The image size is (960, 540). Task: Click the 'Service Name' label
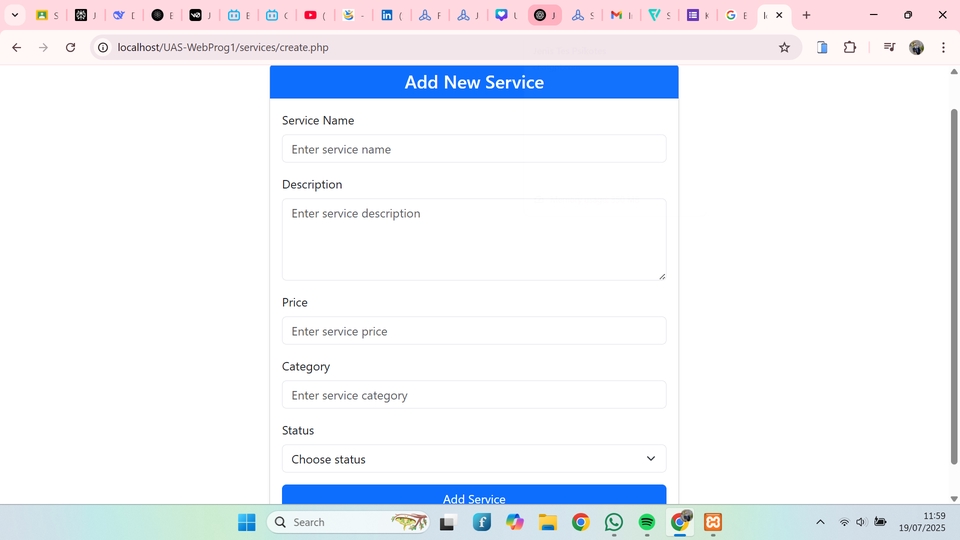318,121
